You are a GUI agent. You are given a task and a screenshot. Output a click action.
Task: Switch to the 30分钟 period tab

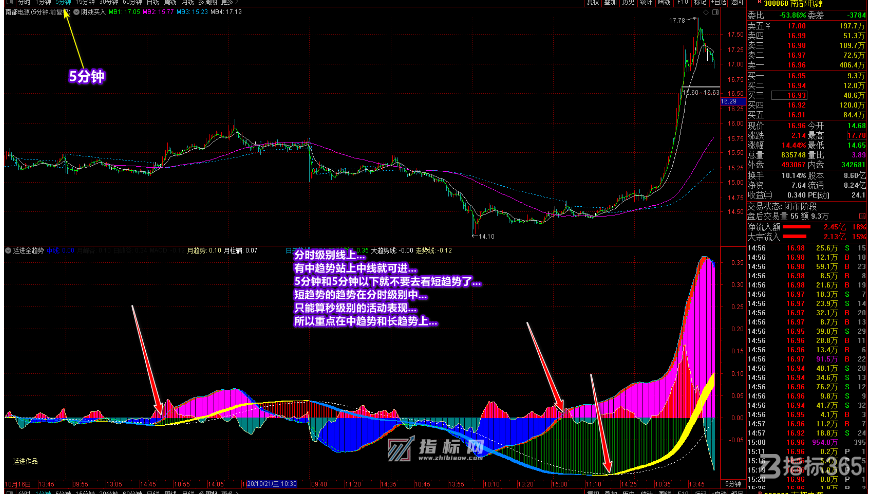tap(108, 3)
